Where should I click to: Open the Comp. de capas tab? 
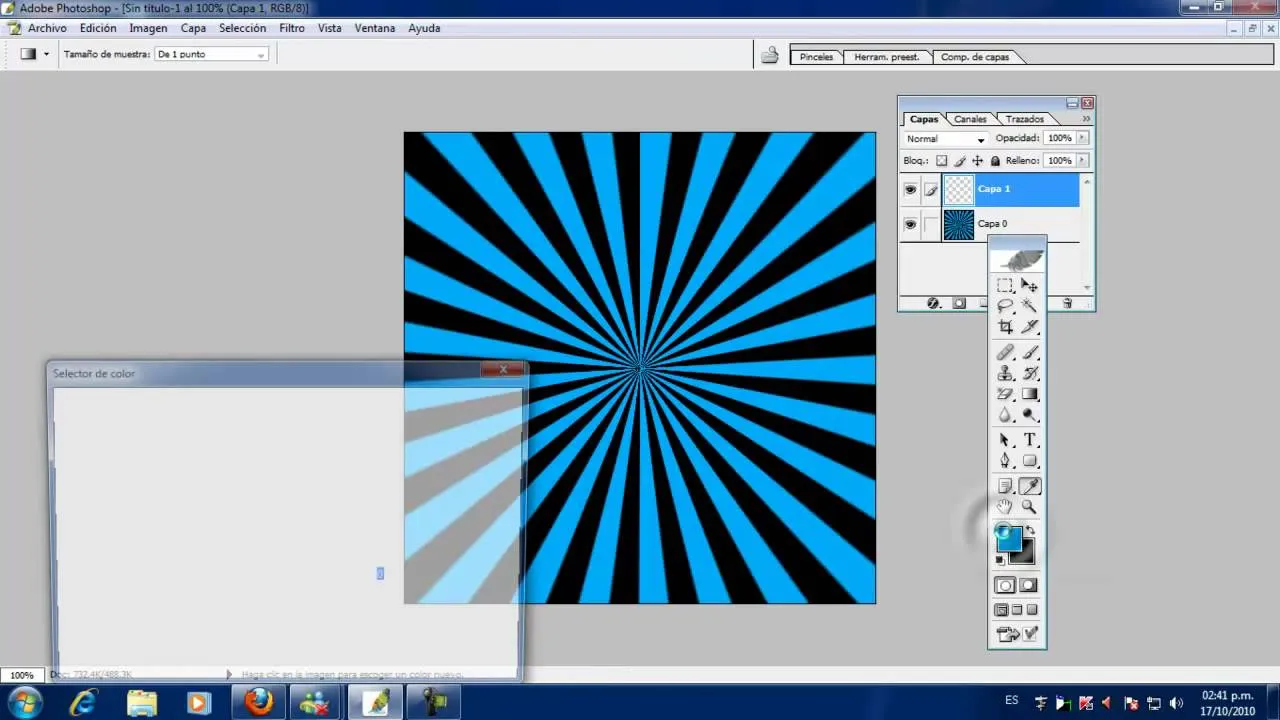pyautogui.click(x=975, y=57)
